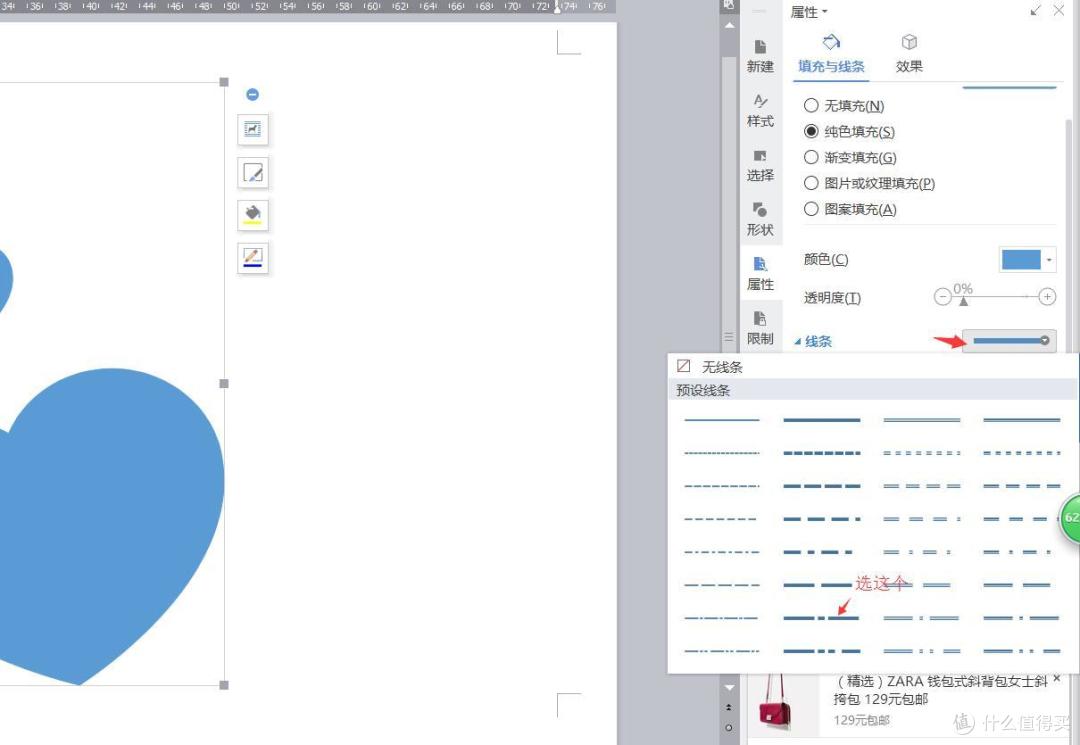Click the ruler right indent marker
The width and height of the screenshot is (1080, 745).
(x=557, y=8)
